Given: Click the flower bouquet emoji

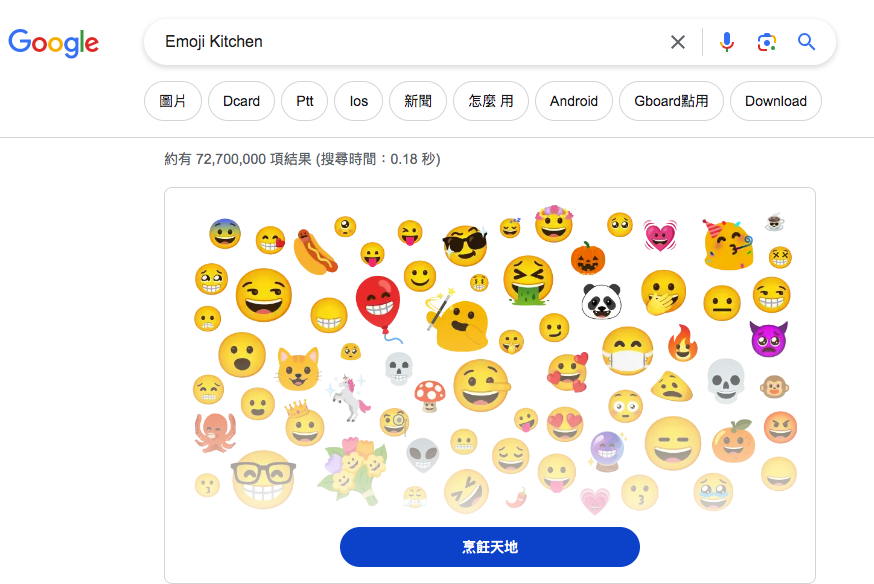Looking at the screenshot, I should tap(352, 470).
